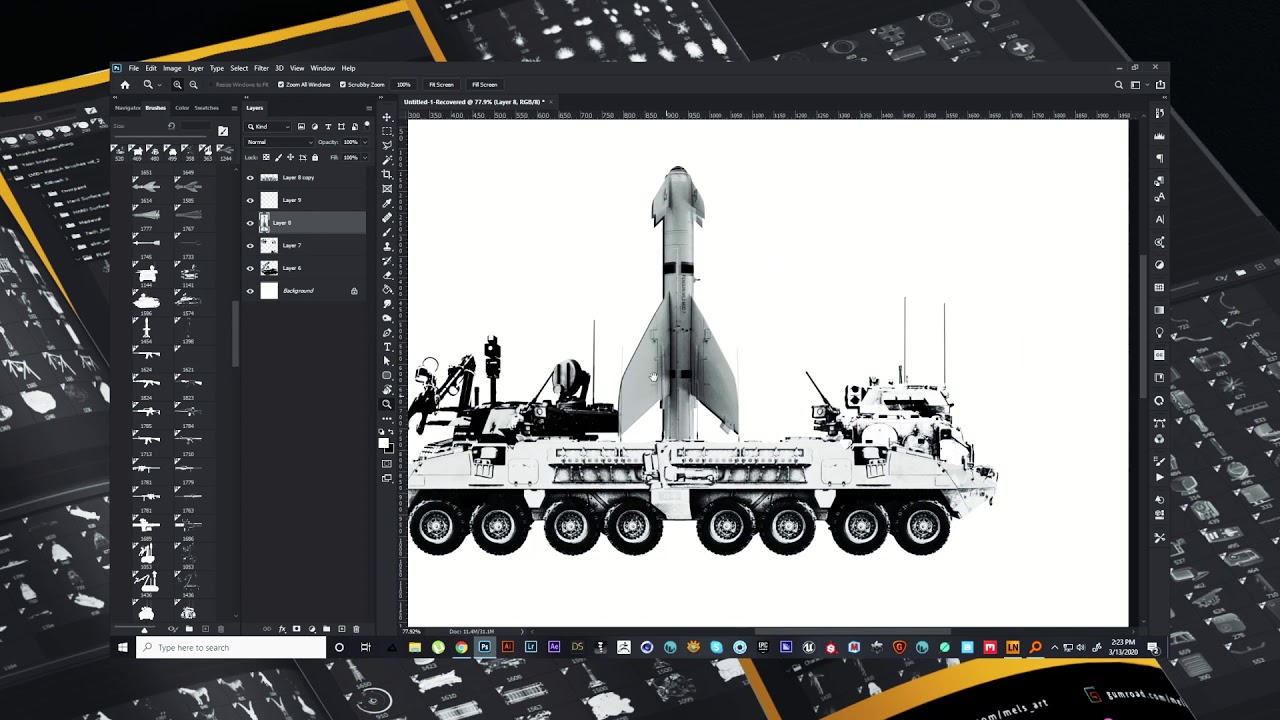Select the Crop tool
This screenshot has height=720, width=1280.
click(x=387, y=174)
